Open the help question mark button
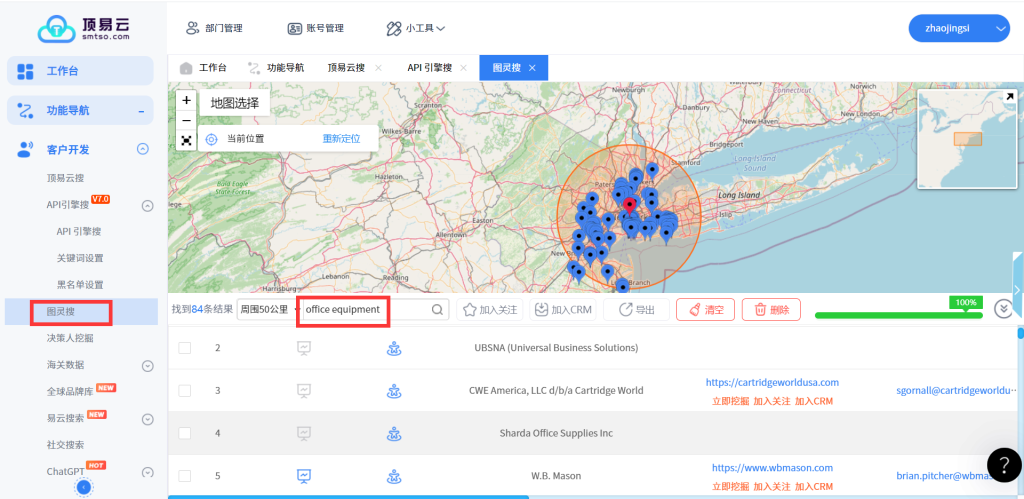The height and width of the screenshot is (499, 1024). [1003, 465]
